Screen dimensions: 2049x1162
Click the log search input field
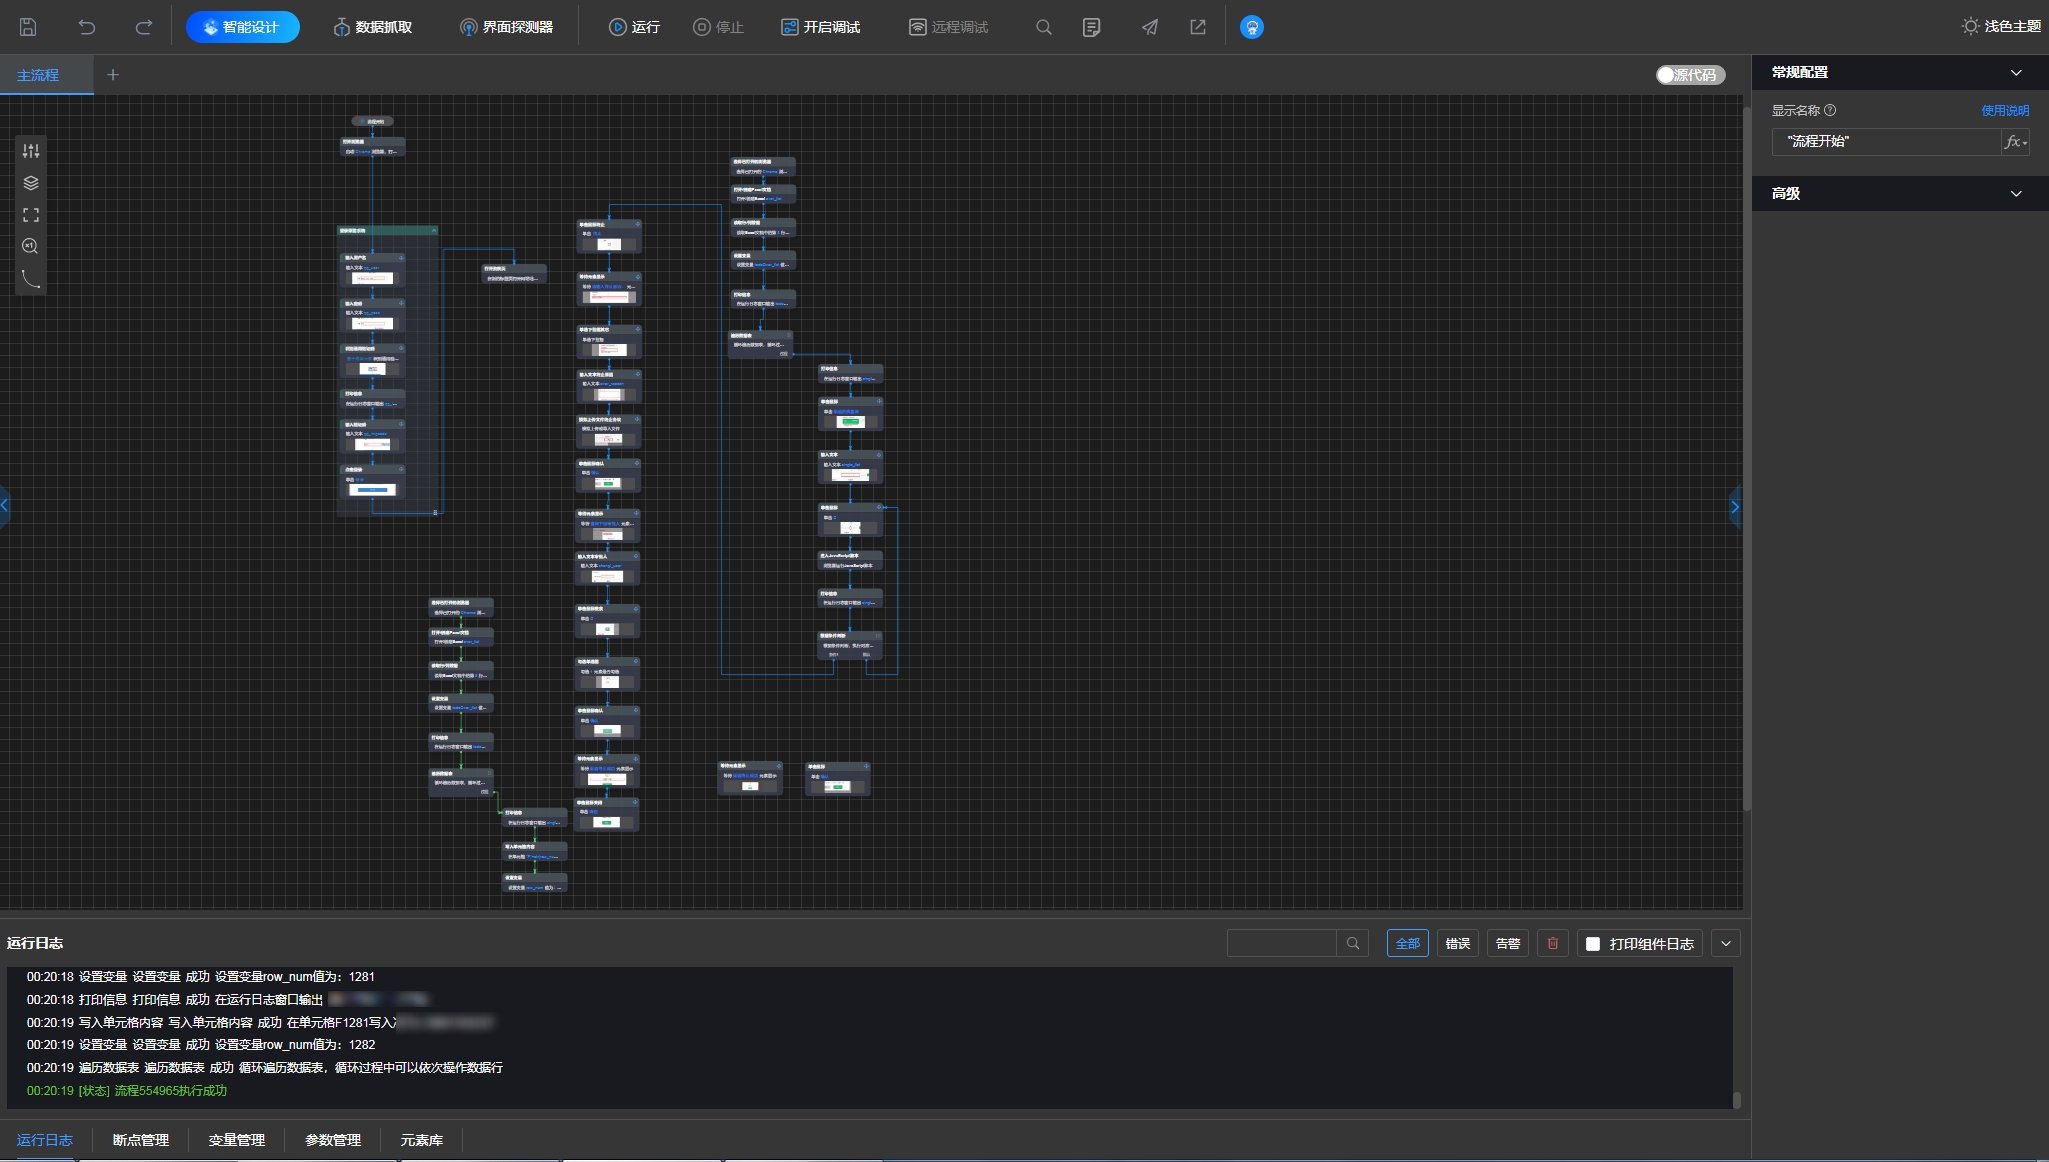click(1281, 943)
